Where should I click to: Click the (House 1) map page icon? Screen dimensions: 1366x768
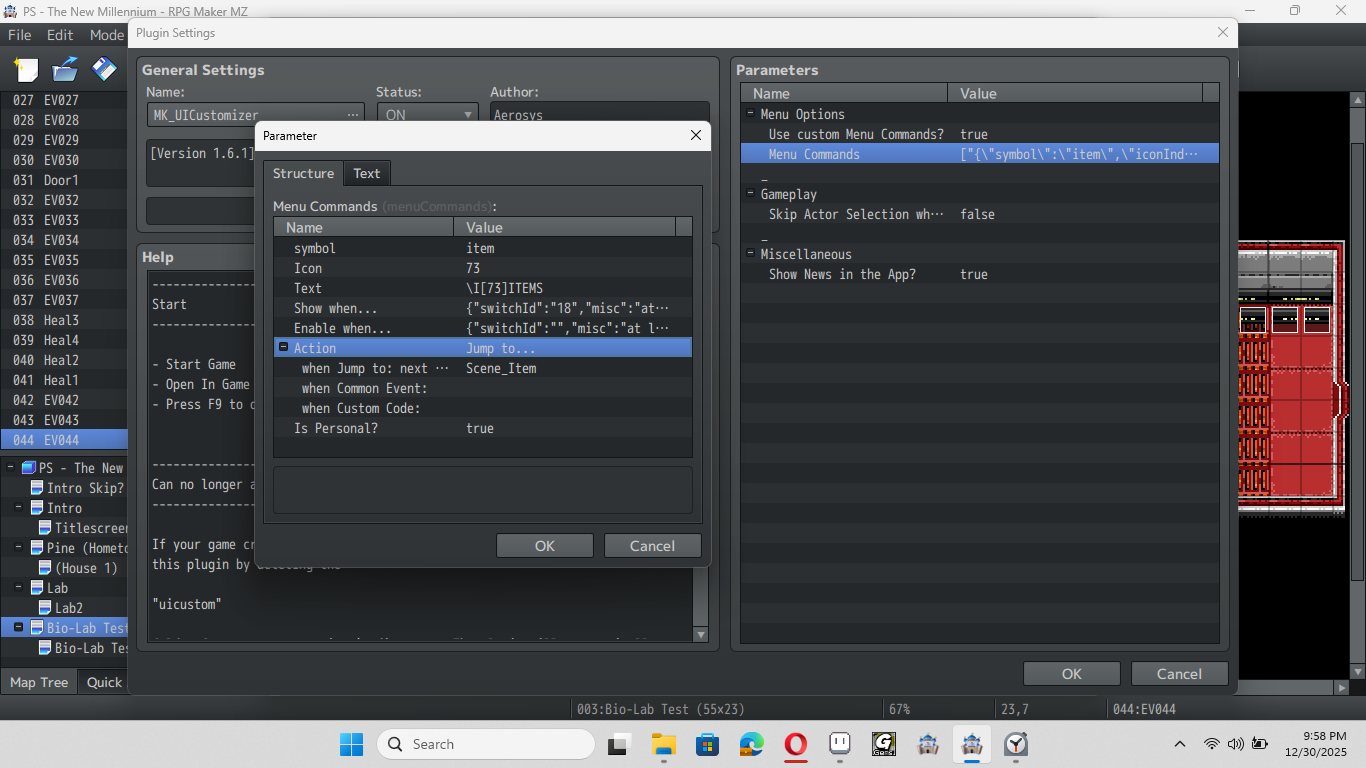click(45, 568)
